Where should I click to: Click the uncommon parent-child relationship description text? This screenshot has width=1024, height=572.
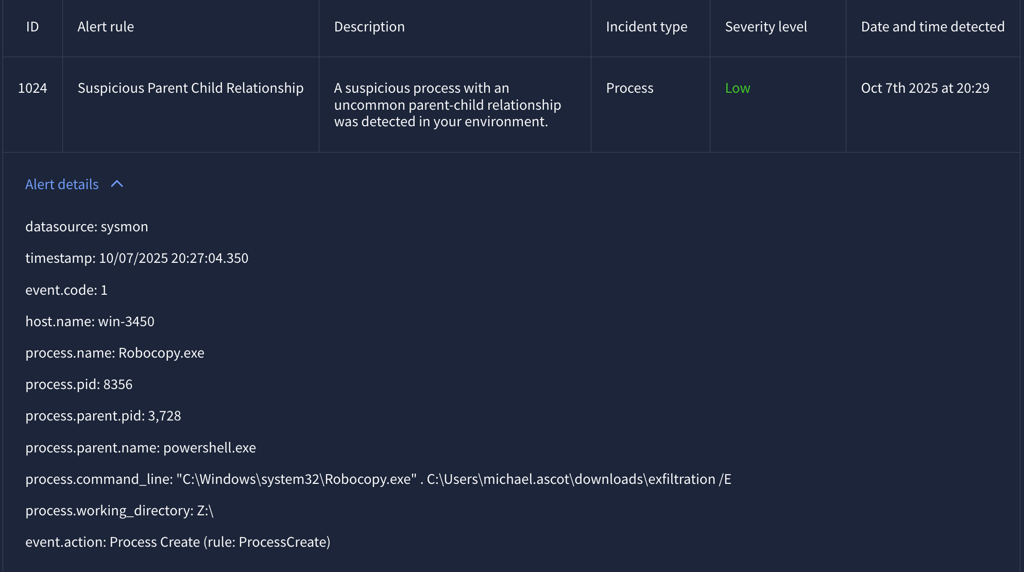[447, 105]
